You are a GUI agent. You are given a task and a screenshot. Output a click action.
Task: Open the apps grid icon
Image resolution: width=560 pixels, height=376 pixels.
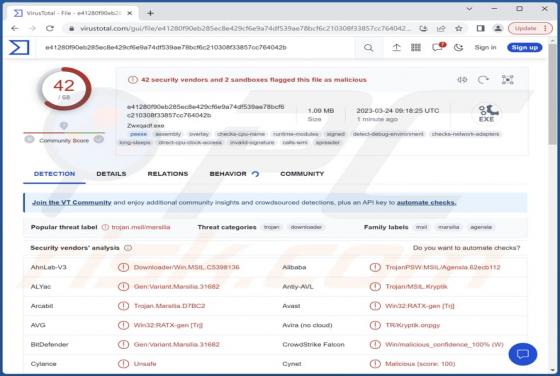416,47
